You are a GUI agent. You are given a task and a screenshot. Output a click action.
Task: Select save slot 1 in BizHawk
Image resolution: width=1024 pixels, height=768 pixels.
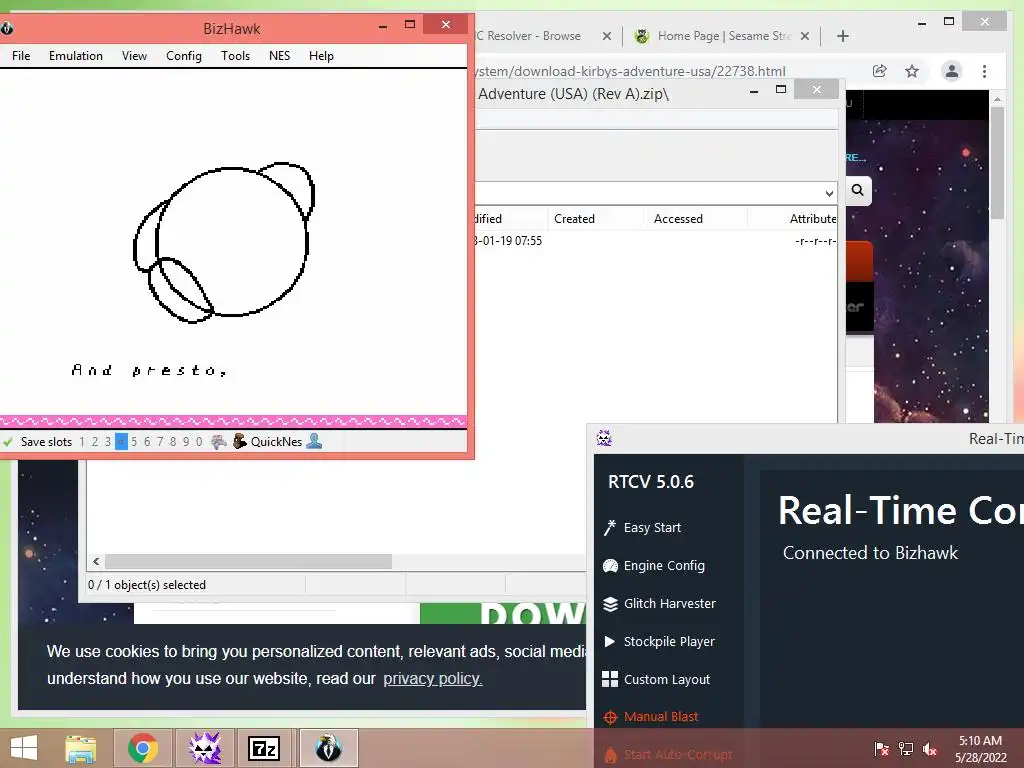click(x=82, y=442)
